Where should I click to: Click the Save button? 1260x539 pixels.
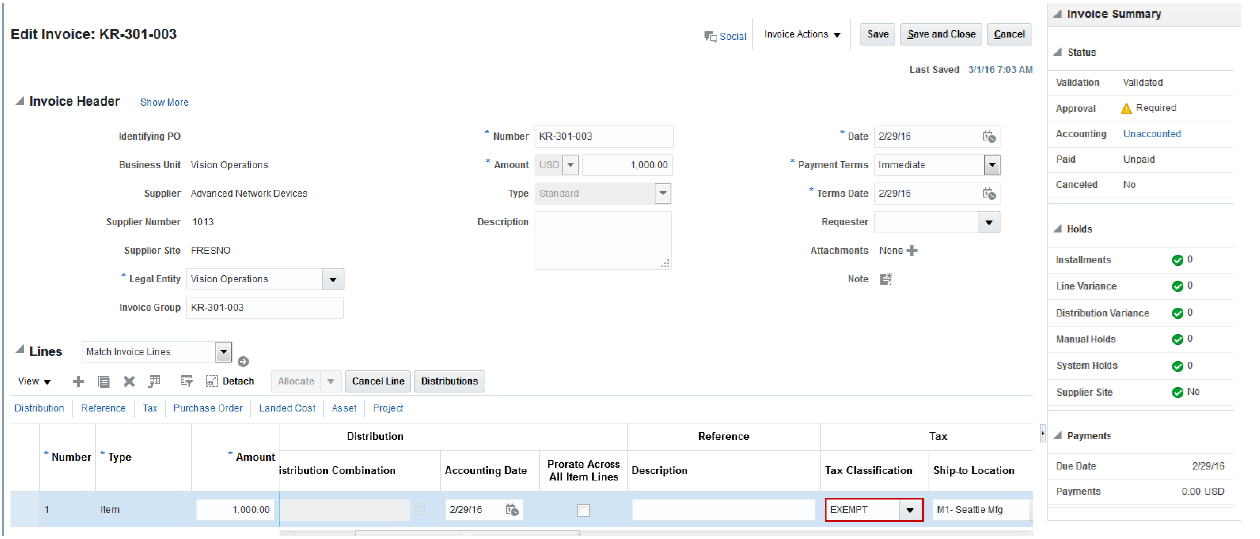878,34
